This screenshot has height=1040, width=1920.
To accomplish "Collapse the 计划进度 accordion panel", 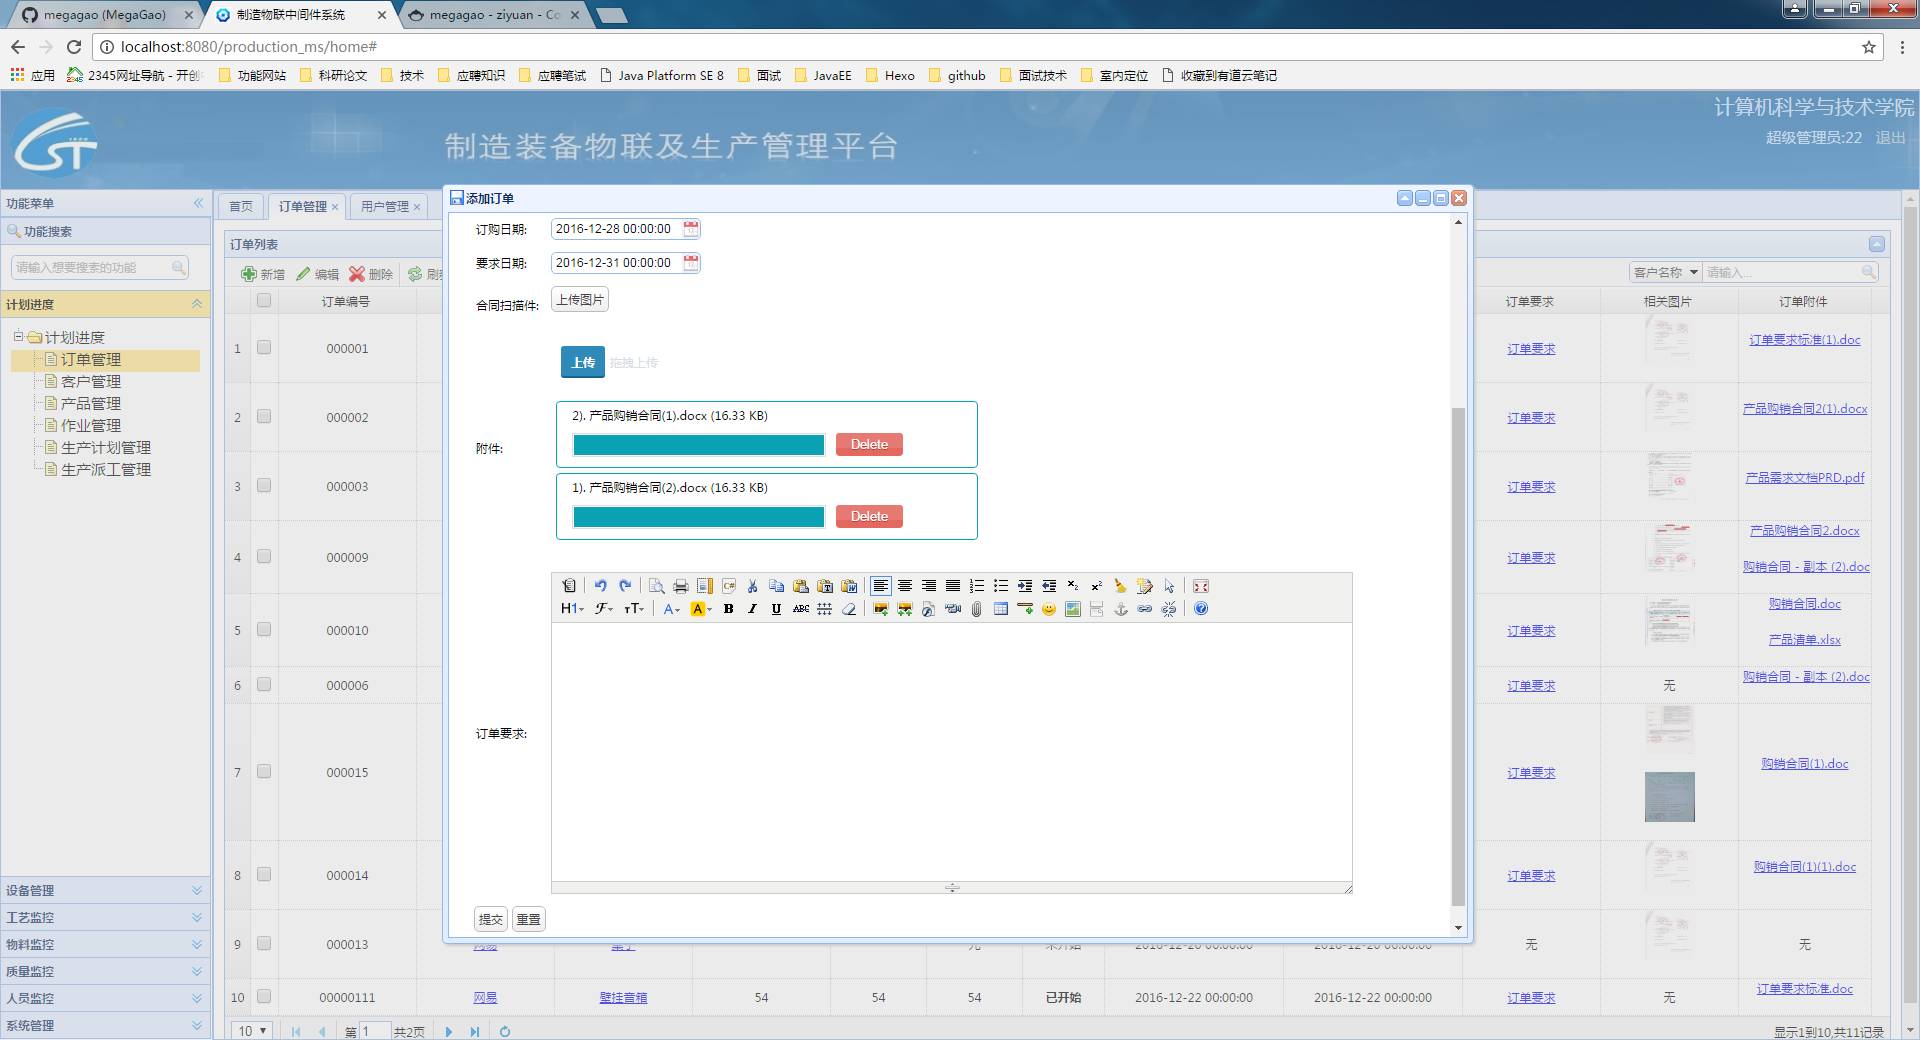I will [197, 304].
